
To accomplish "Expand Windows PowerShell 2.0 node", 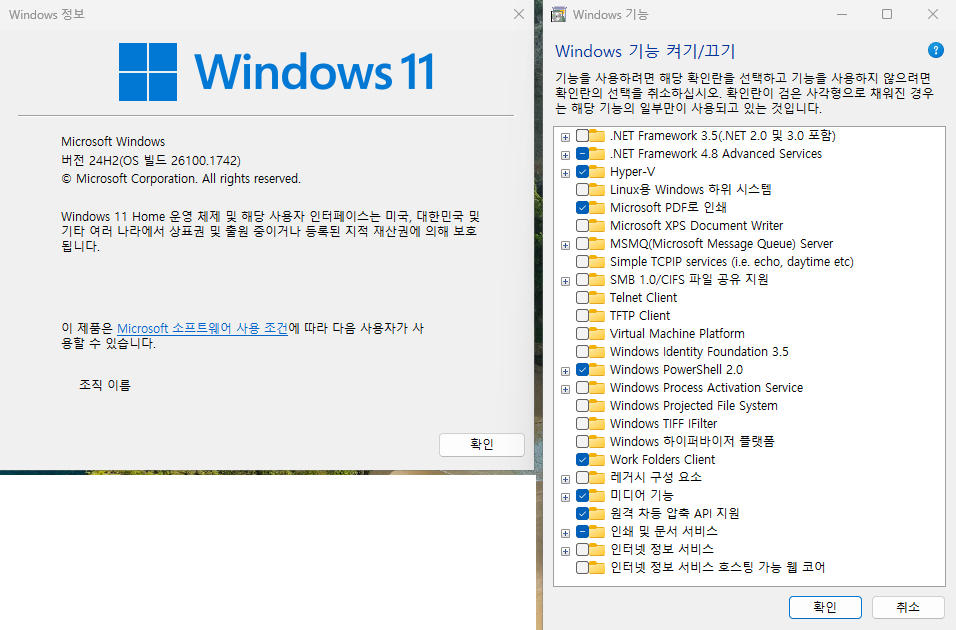I will pos(565,371).
